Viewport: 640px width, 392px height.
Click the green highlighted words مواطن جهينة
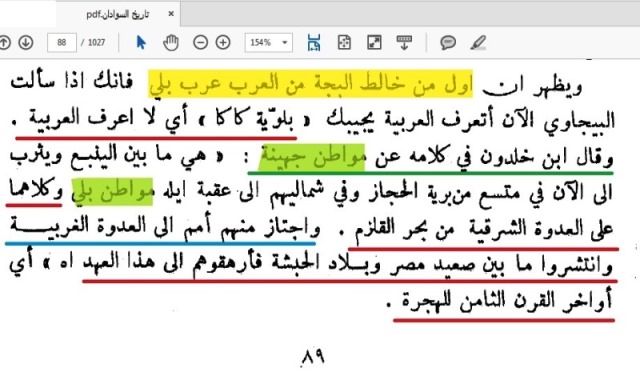pyautogui.click(x=312, y=157)
